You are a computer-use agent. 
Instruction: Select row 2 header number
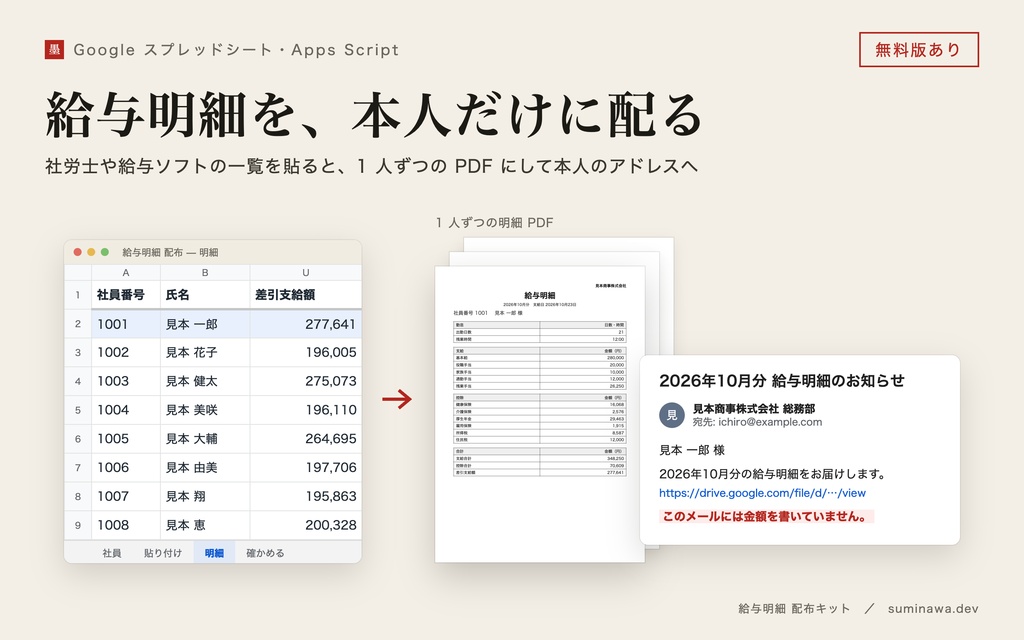pos(78,324)
